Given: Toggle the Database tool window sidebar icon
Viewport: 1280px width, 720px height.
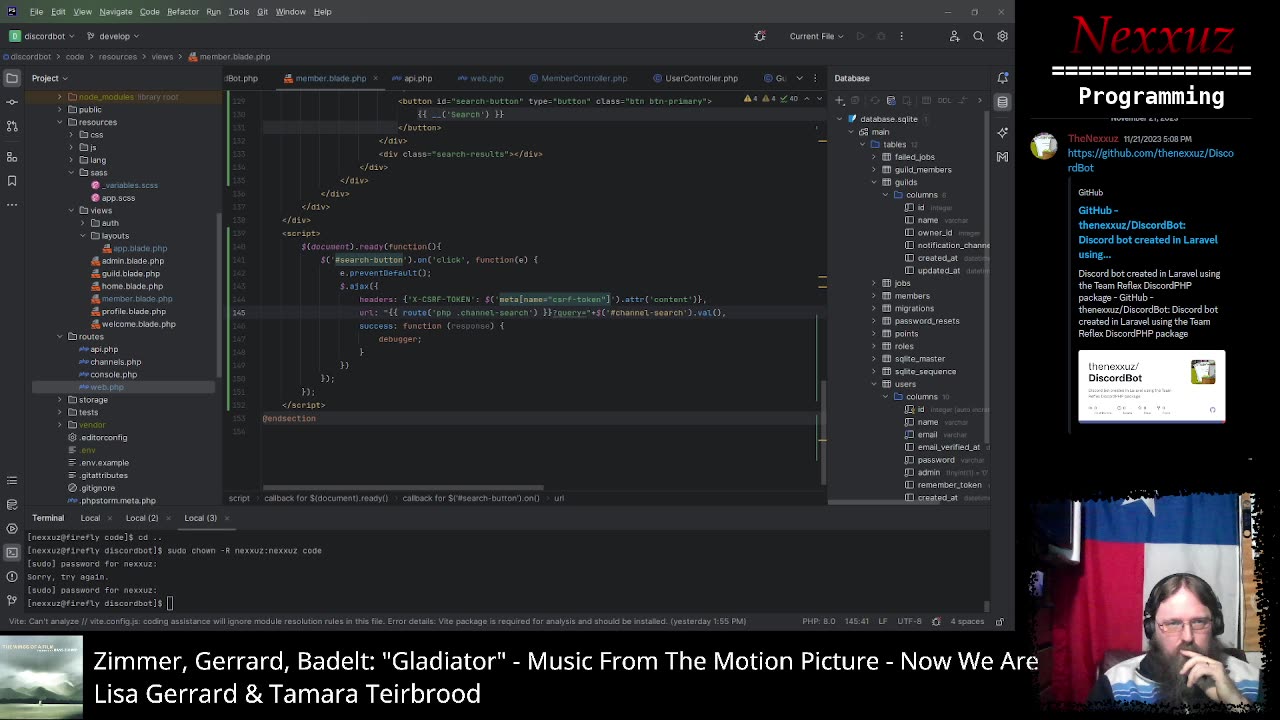Looking at the screenshot, I should pos(1002,102).
